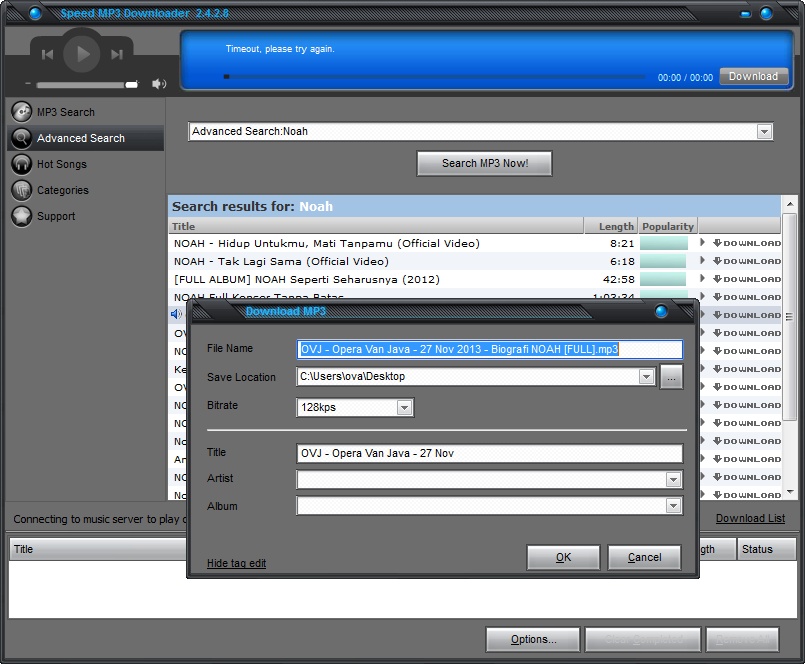Click Status column header in download list
The width and height of the screenshot is (805, 664).
click(766, 549)
